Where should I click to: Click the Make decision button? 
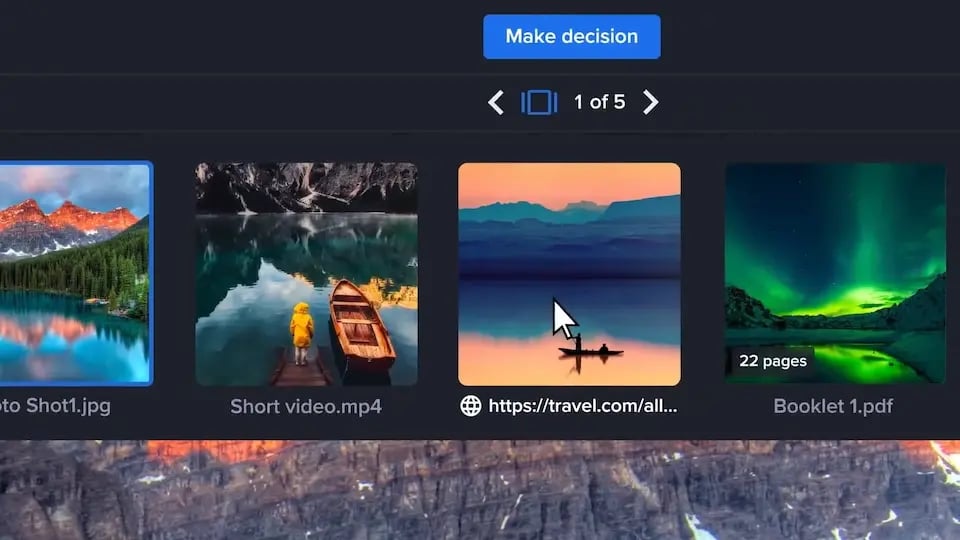(x=571, y=37)
